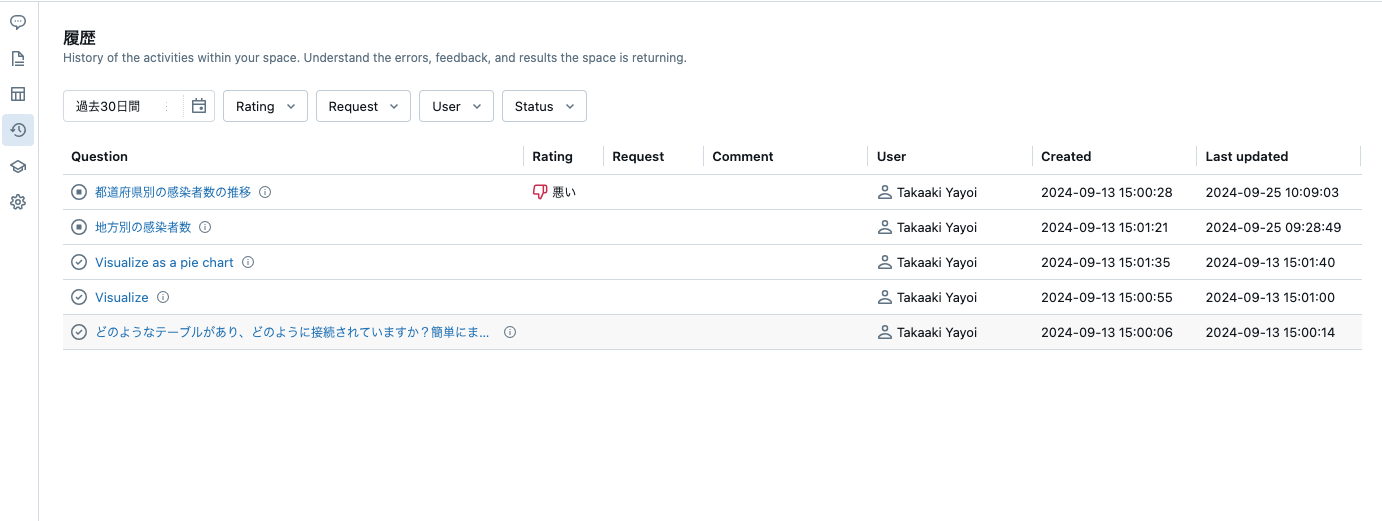Click user icon in the 2024-09-13 15:00:06 row
Viewport: 1382px width, 521px height.
[x=884, y=332]
